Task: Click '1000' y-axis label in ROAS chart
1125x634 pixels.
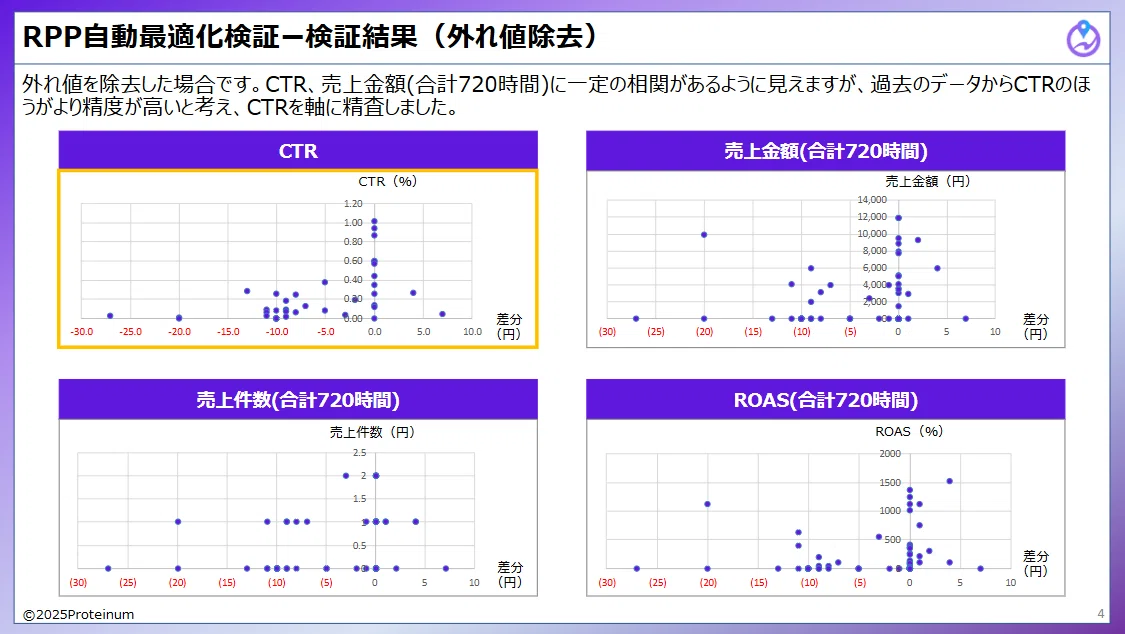Action: pos(890,511)
